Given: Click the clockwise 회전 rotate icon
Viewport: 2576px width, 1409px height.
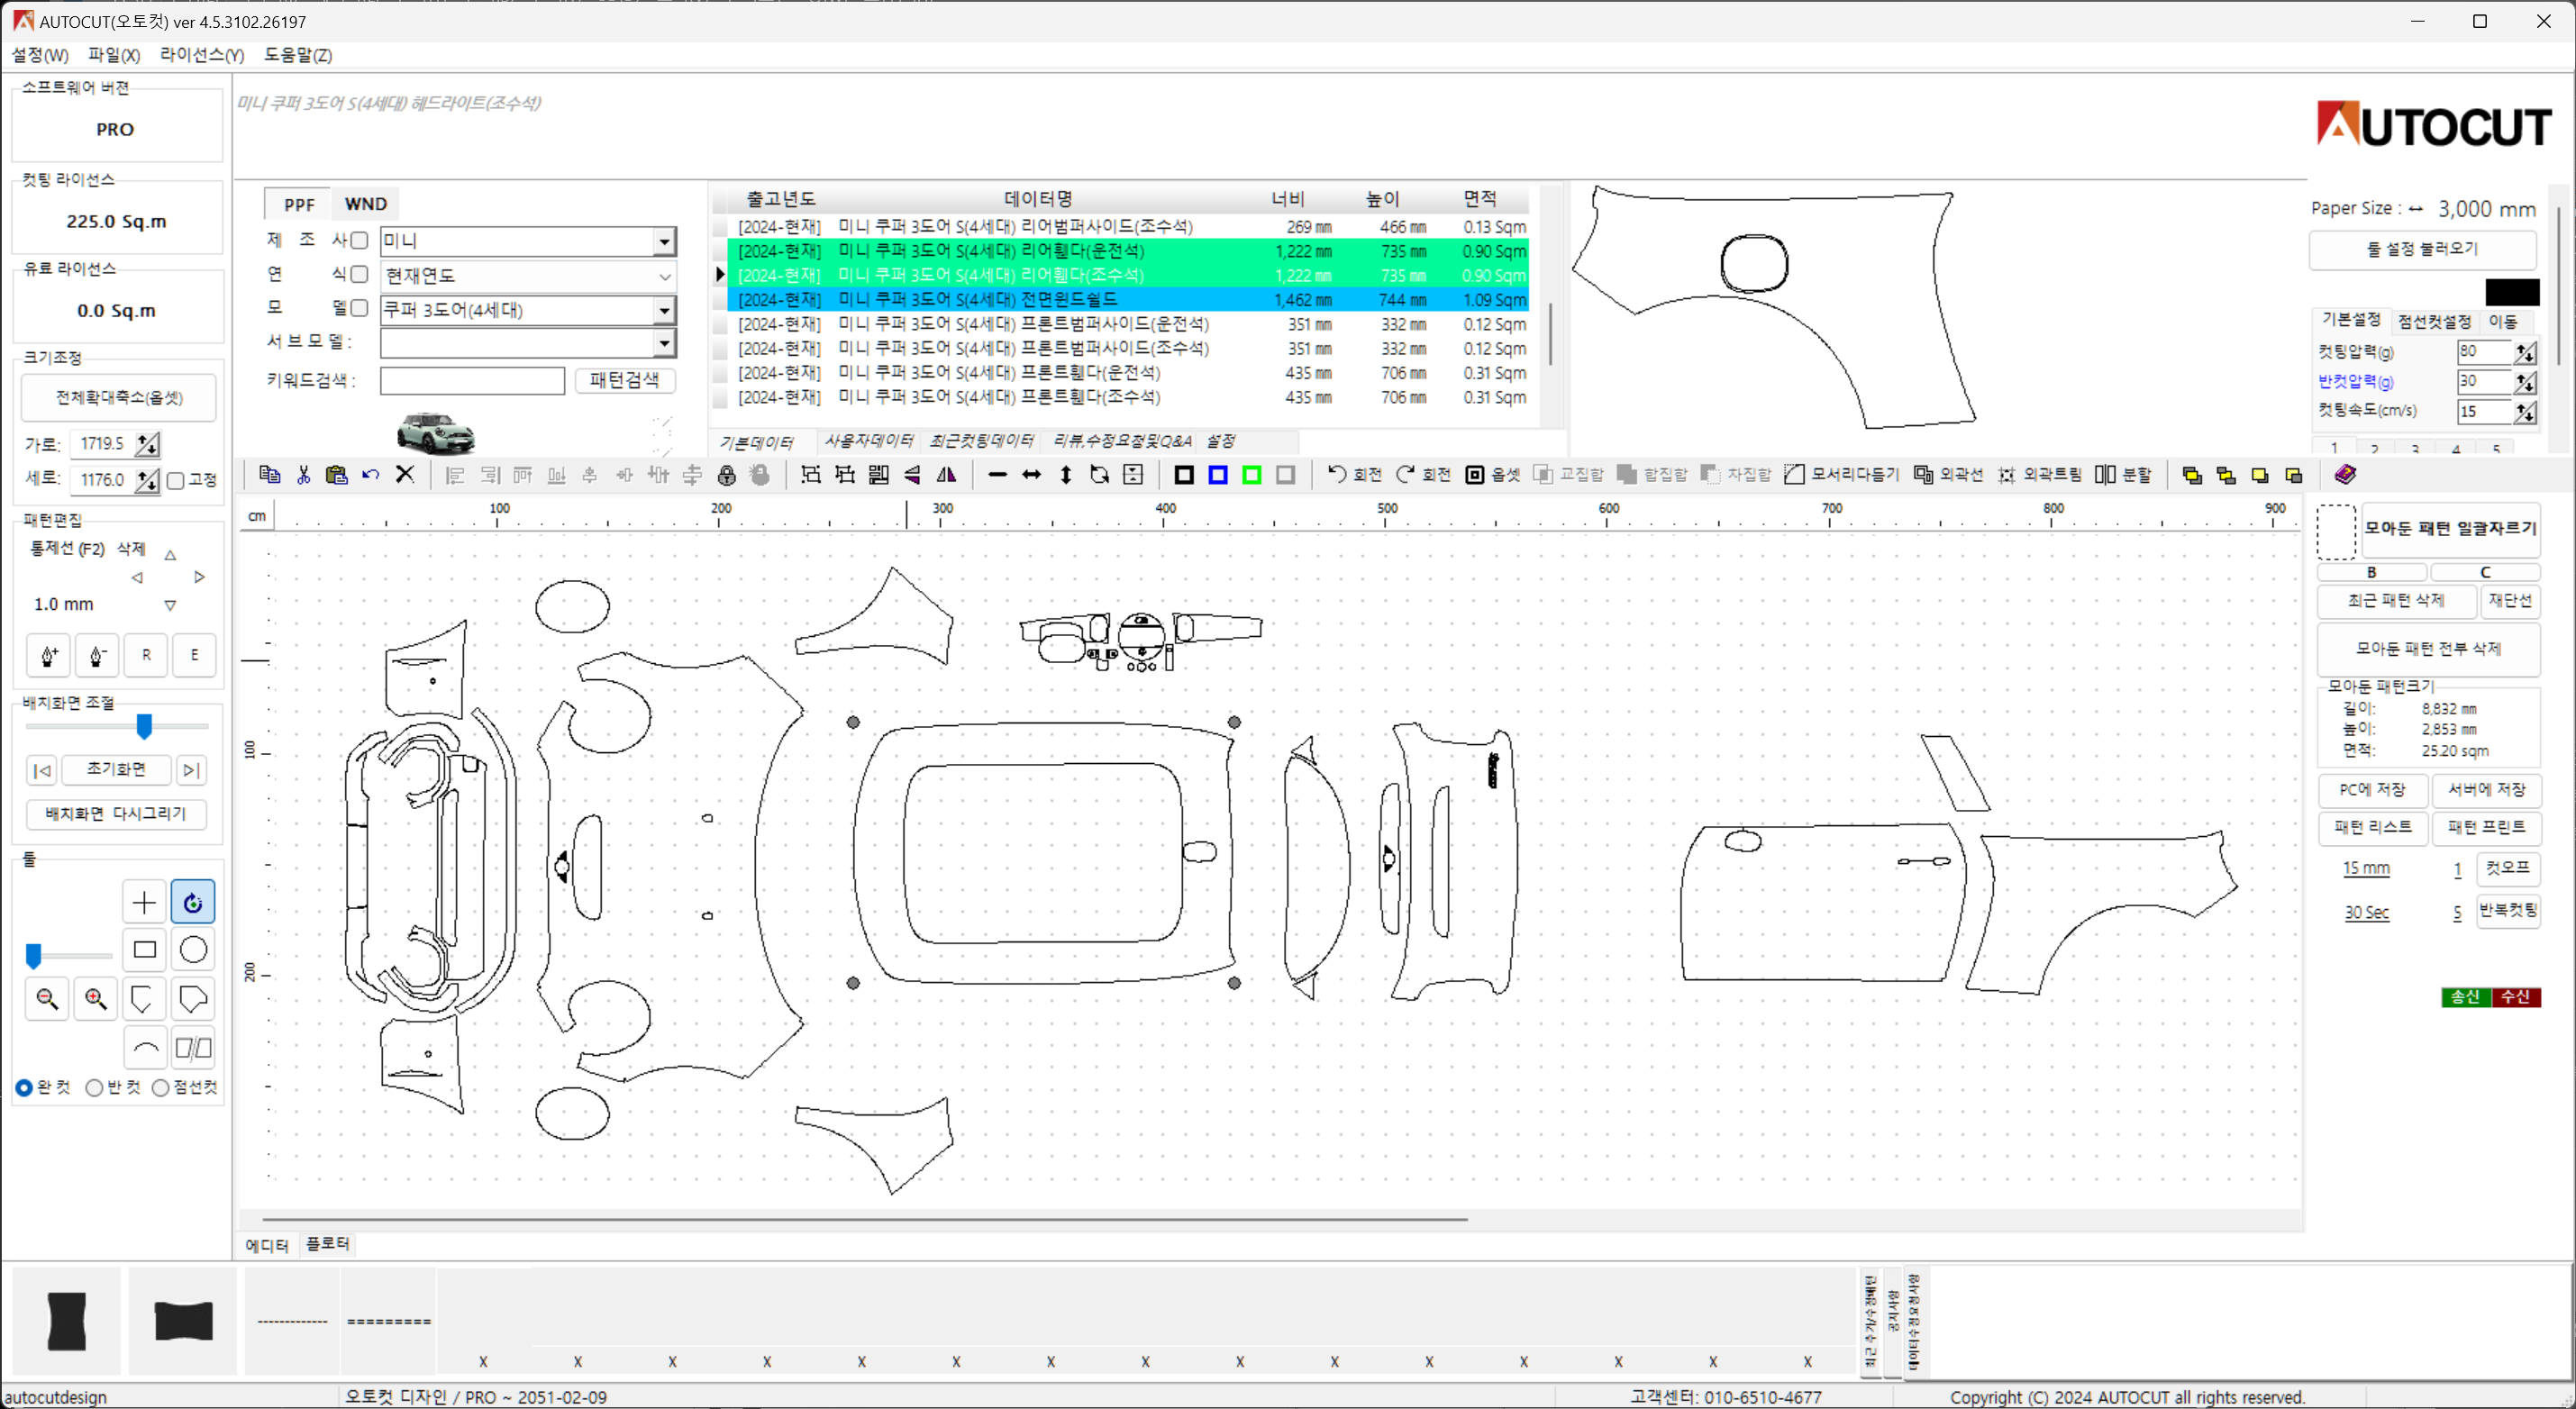Looking at the screenshot, I should (1423, 474).
